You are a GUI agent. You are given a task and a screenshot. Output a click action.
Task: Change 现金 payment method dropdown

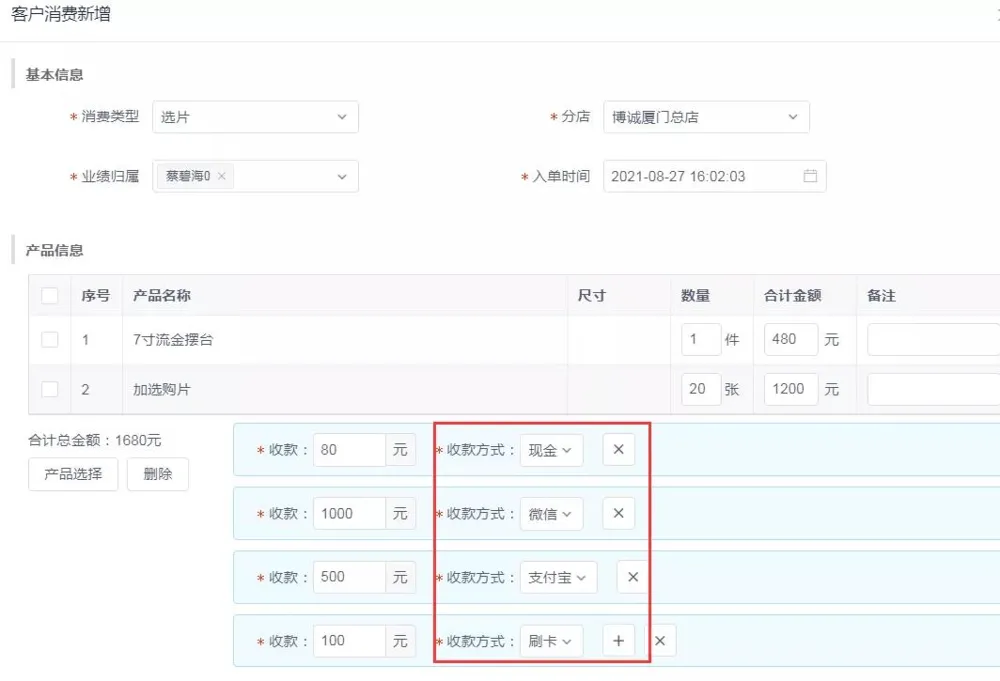point(551,450)
